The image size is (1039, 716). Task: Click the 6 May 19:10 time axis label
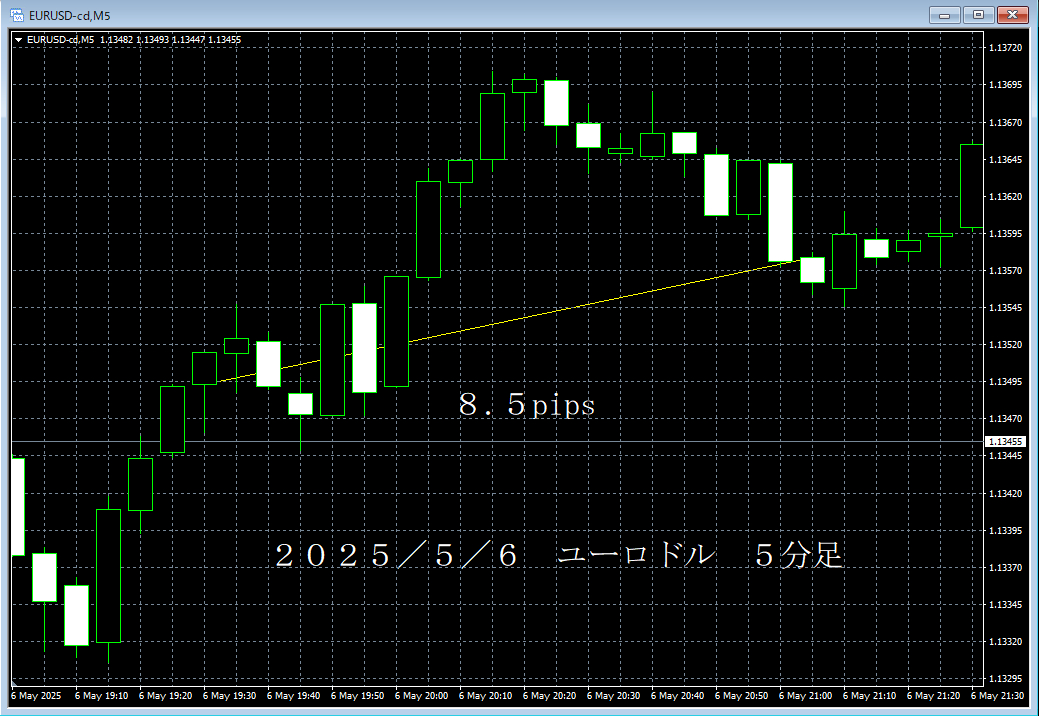[102, 695]
